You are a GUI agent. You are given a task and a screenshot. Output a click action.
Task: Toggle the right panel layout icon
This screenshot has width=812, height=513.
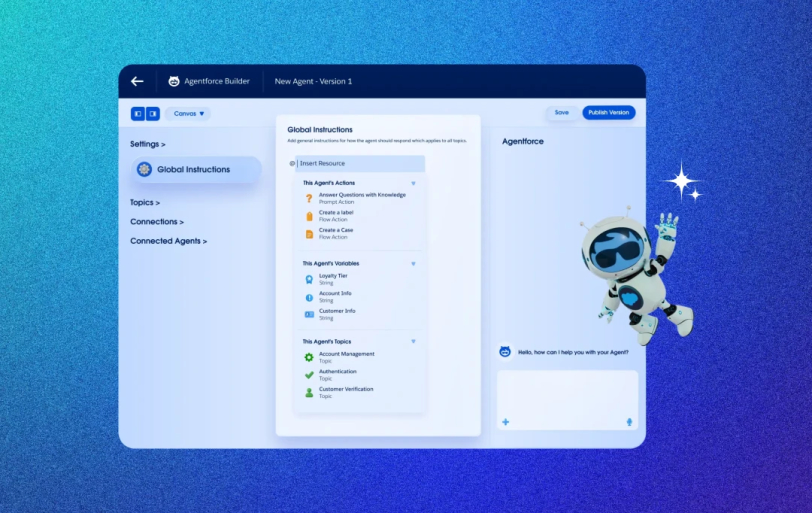click(x=153, y=114)
